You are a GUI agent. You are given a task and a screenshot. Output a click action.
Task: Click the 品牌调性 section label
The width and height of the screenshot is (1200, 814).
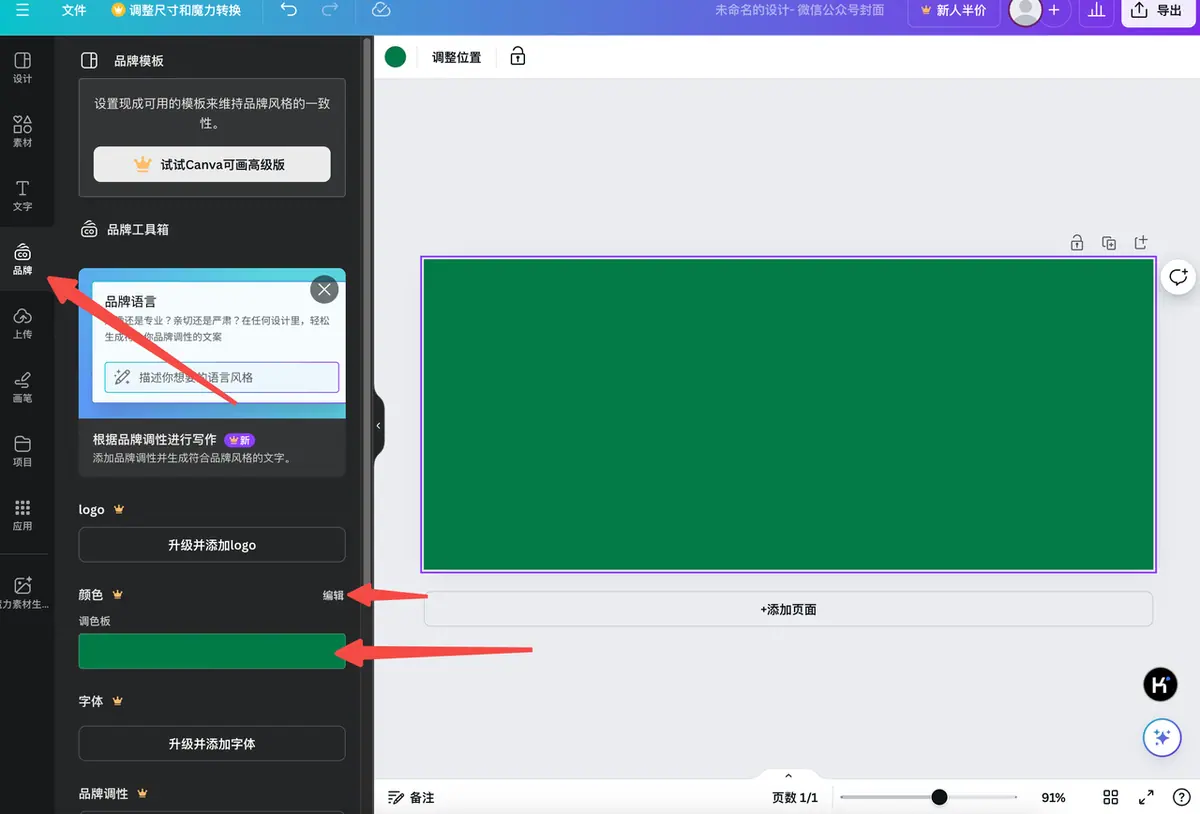[104, 794]
